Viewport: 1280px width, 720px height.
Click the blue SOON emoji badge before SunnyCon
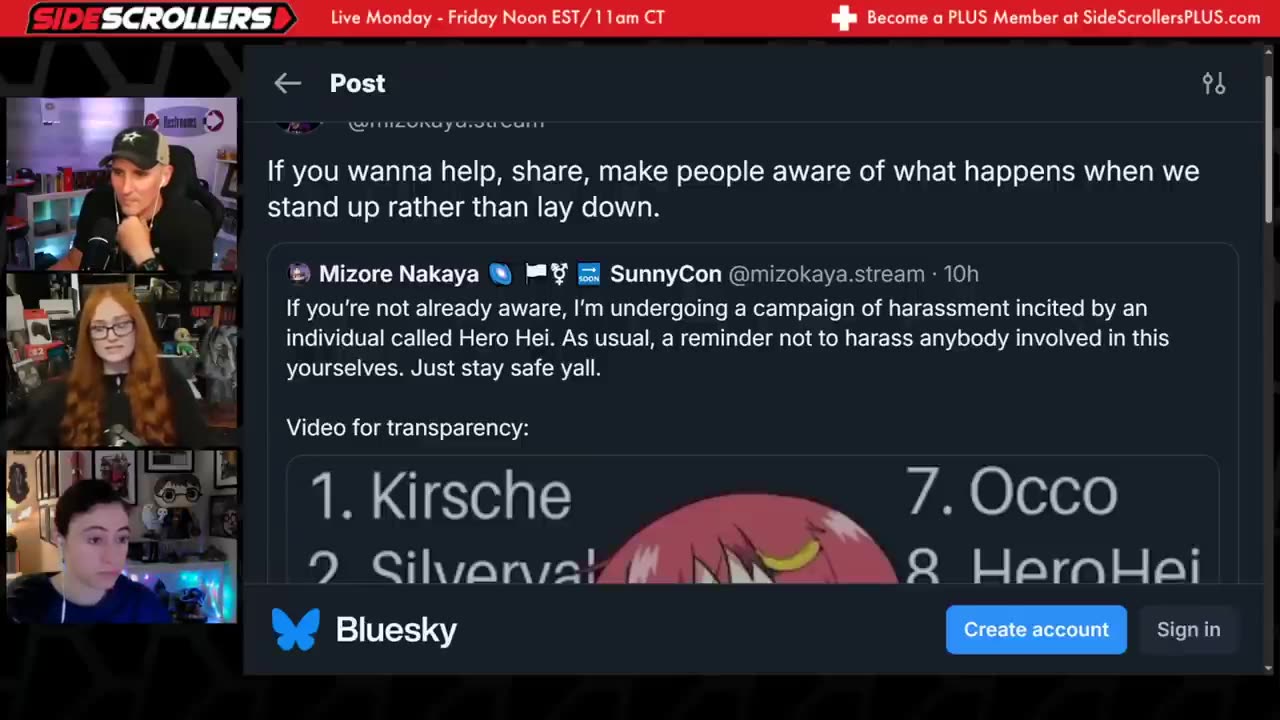coord(589,274)
